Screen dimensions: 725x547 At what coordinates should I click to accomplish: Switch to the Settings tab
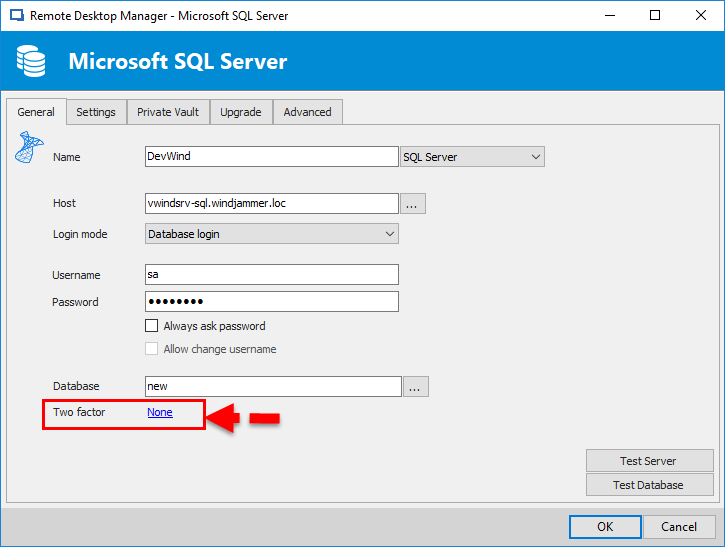[x=96, y=112]
